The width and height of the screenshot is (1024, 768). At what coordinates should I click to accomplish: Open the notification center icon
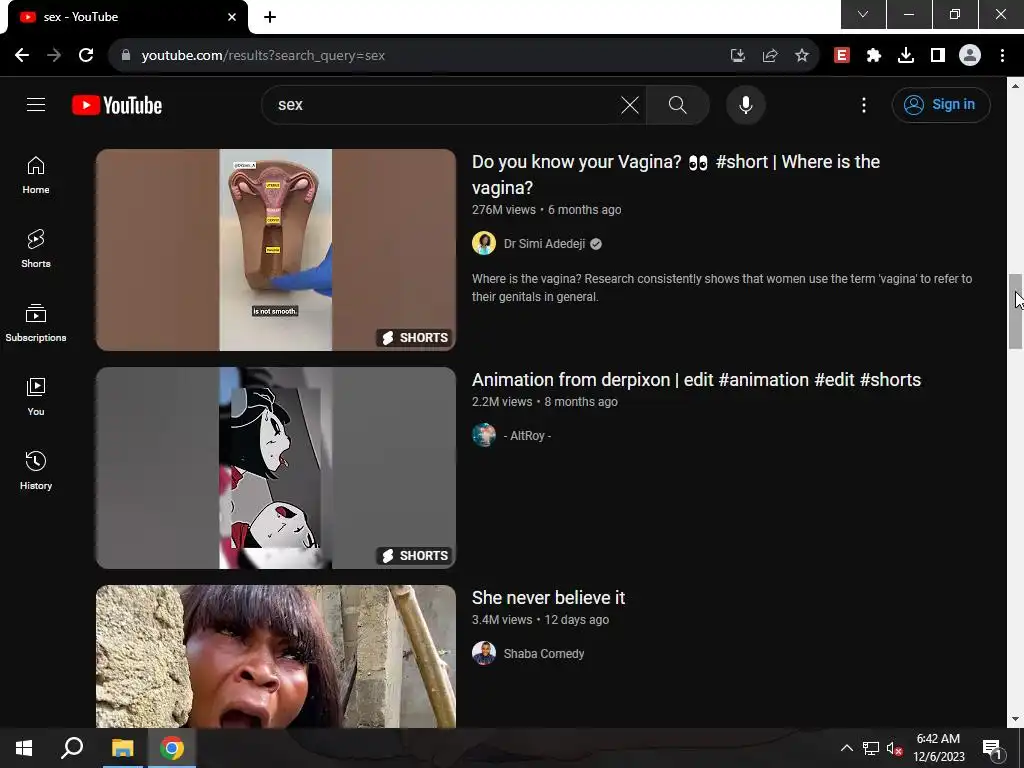(992, 748)
